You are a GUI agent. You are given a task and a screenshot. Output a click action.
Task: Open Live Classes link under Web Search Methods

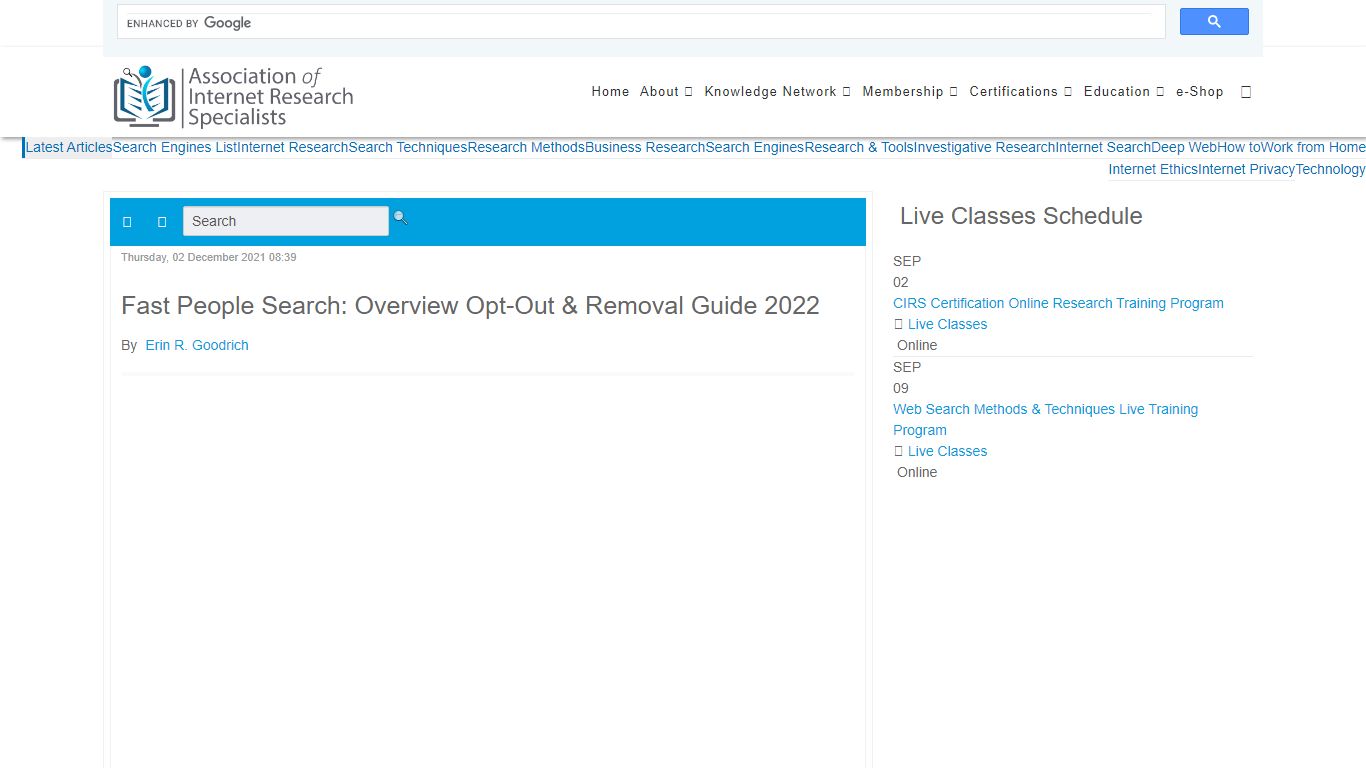point(947,451)
